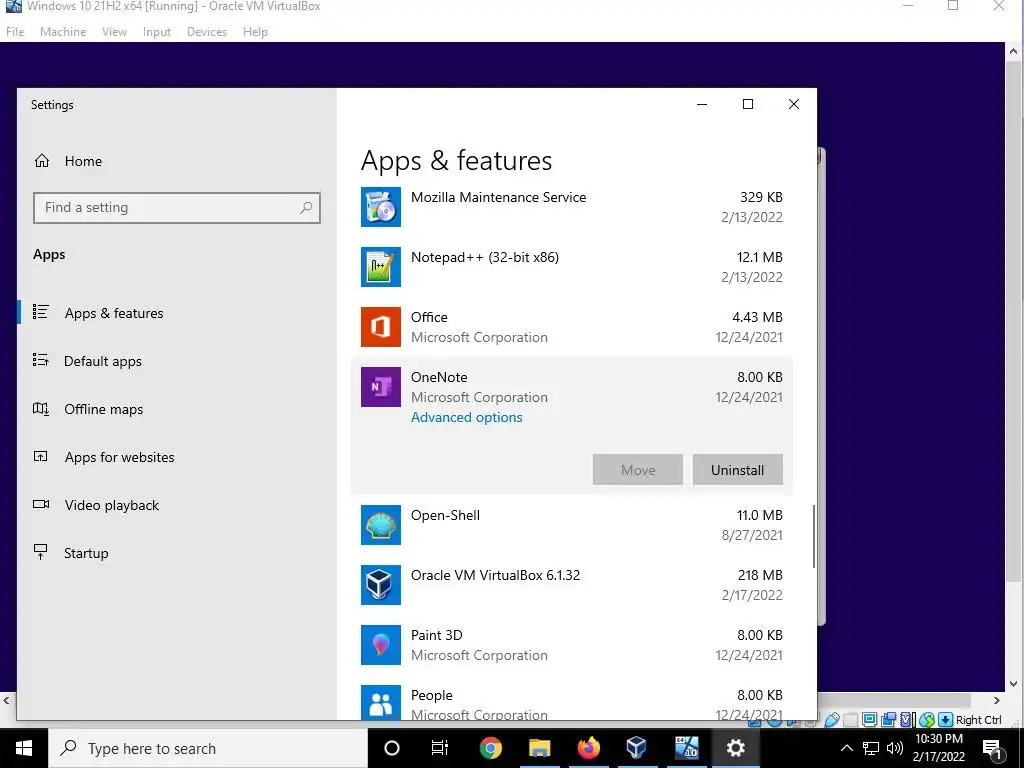The width and height of the screenshot is (1024, 768).
Task: Click the Paint 3D app icon
Action: tap(381, 645)
